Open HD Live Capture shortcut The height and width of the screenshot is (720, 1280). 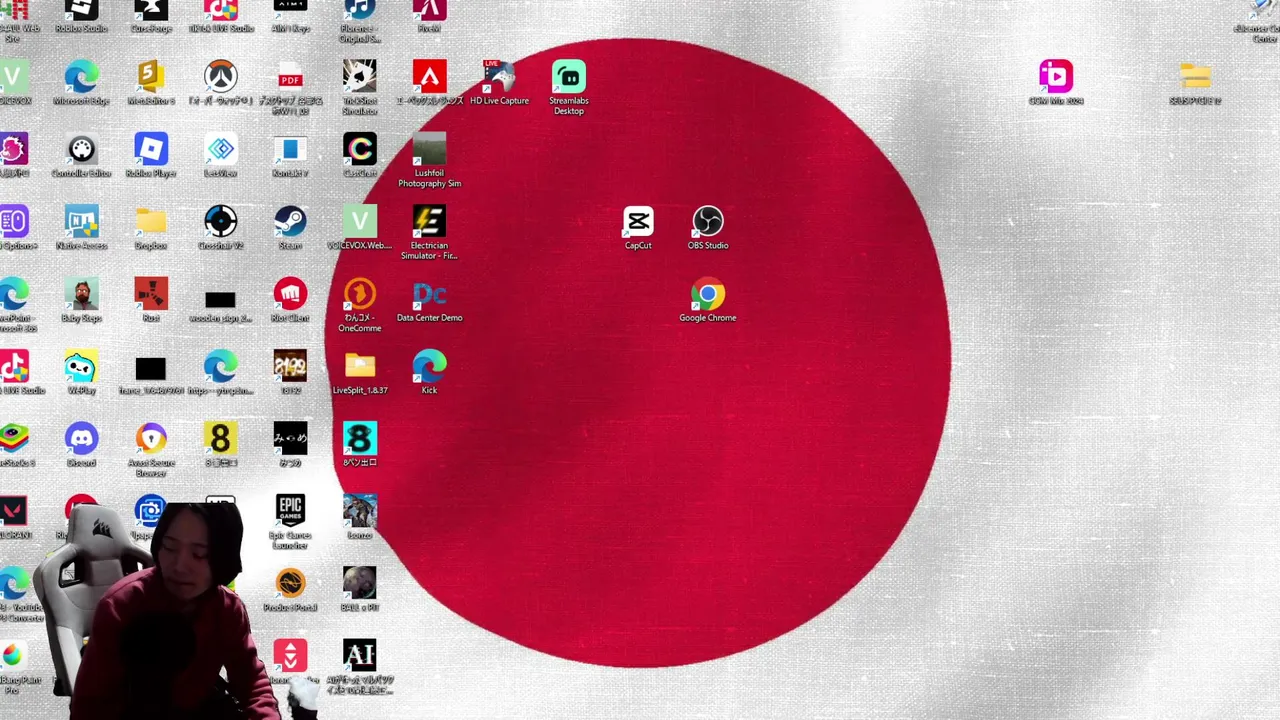click(x=499, y=77)
